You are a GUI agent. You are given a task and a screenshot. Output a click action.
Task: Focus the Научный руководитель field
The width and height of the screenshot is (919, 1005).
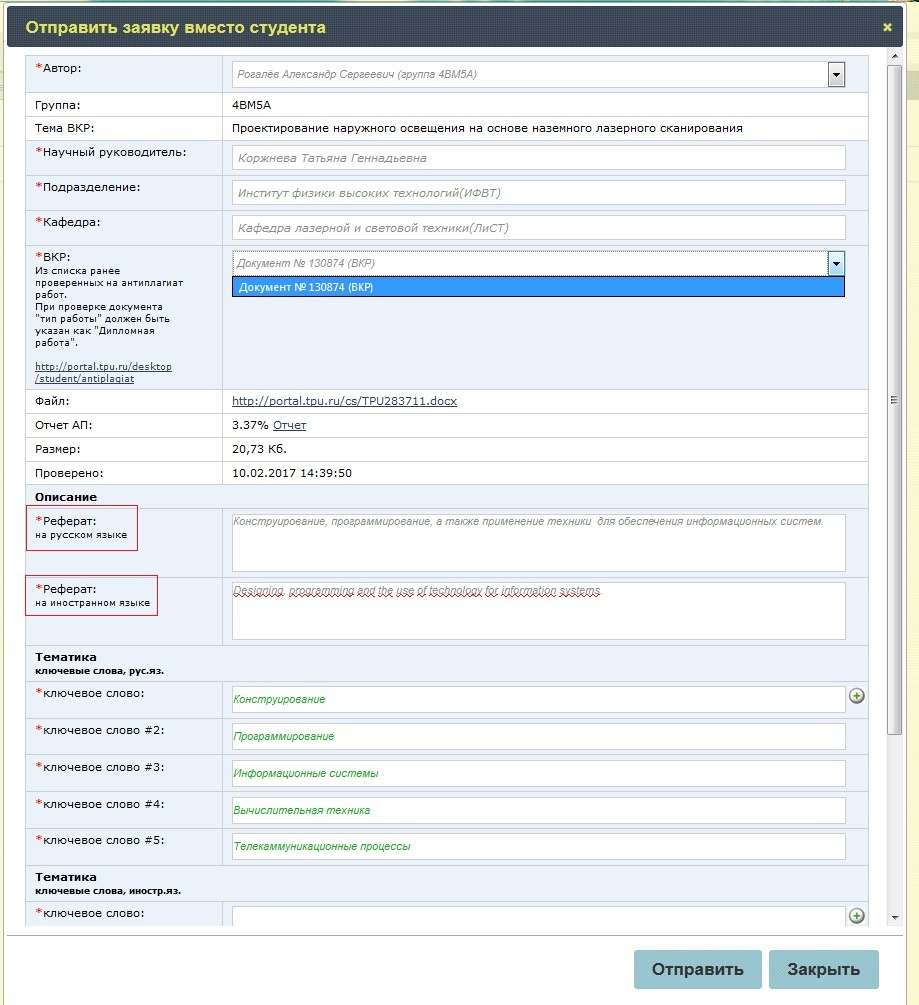click(x=538, y=158)
